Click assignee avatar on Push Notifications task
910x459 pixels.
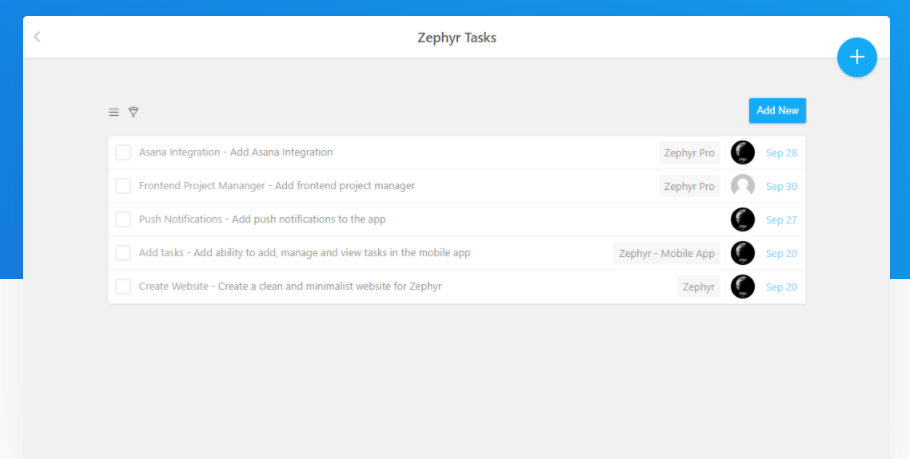coord(742,220)
